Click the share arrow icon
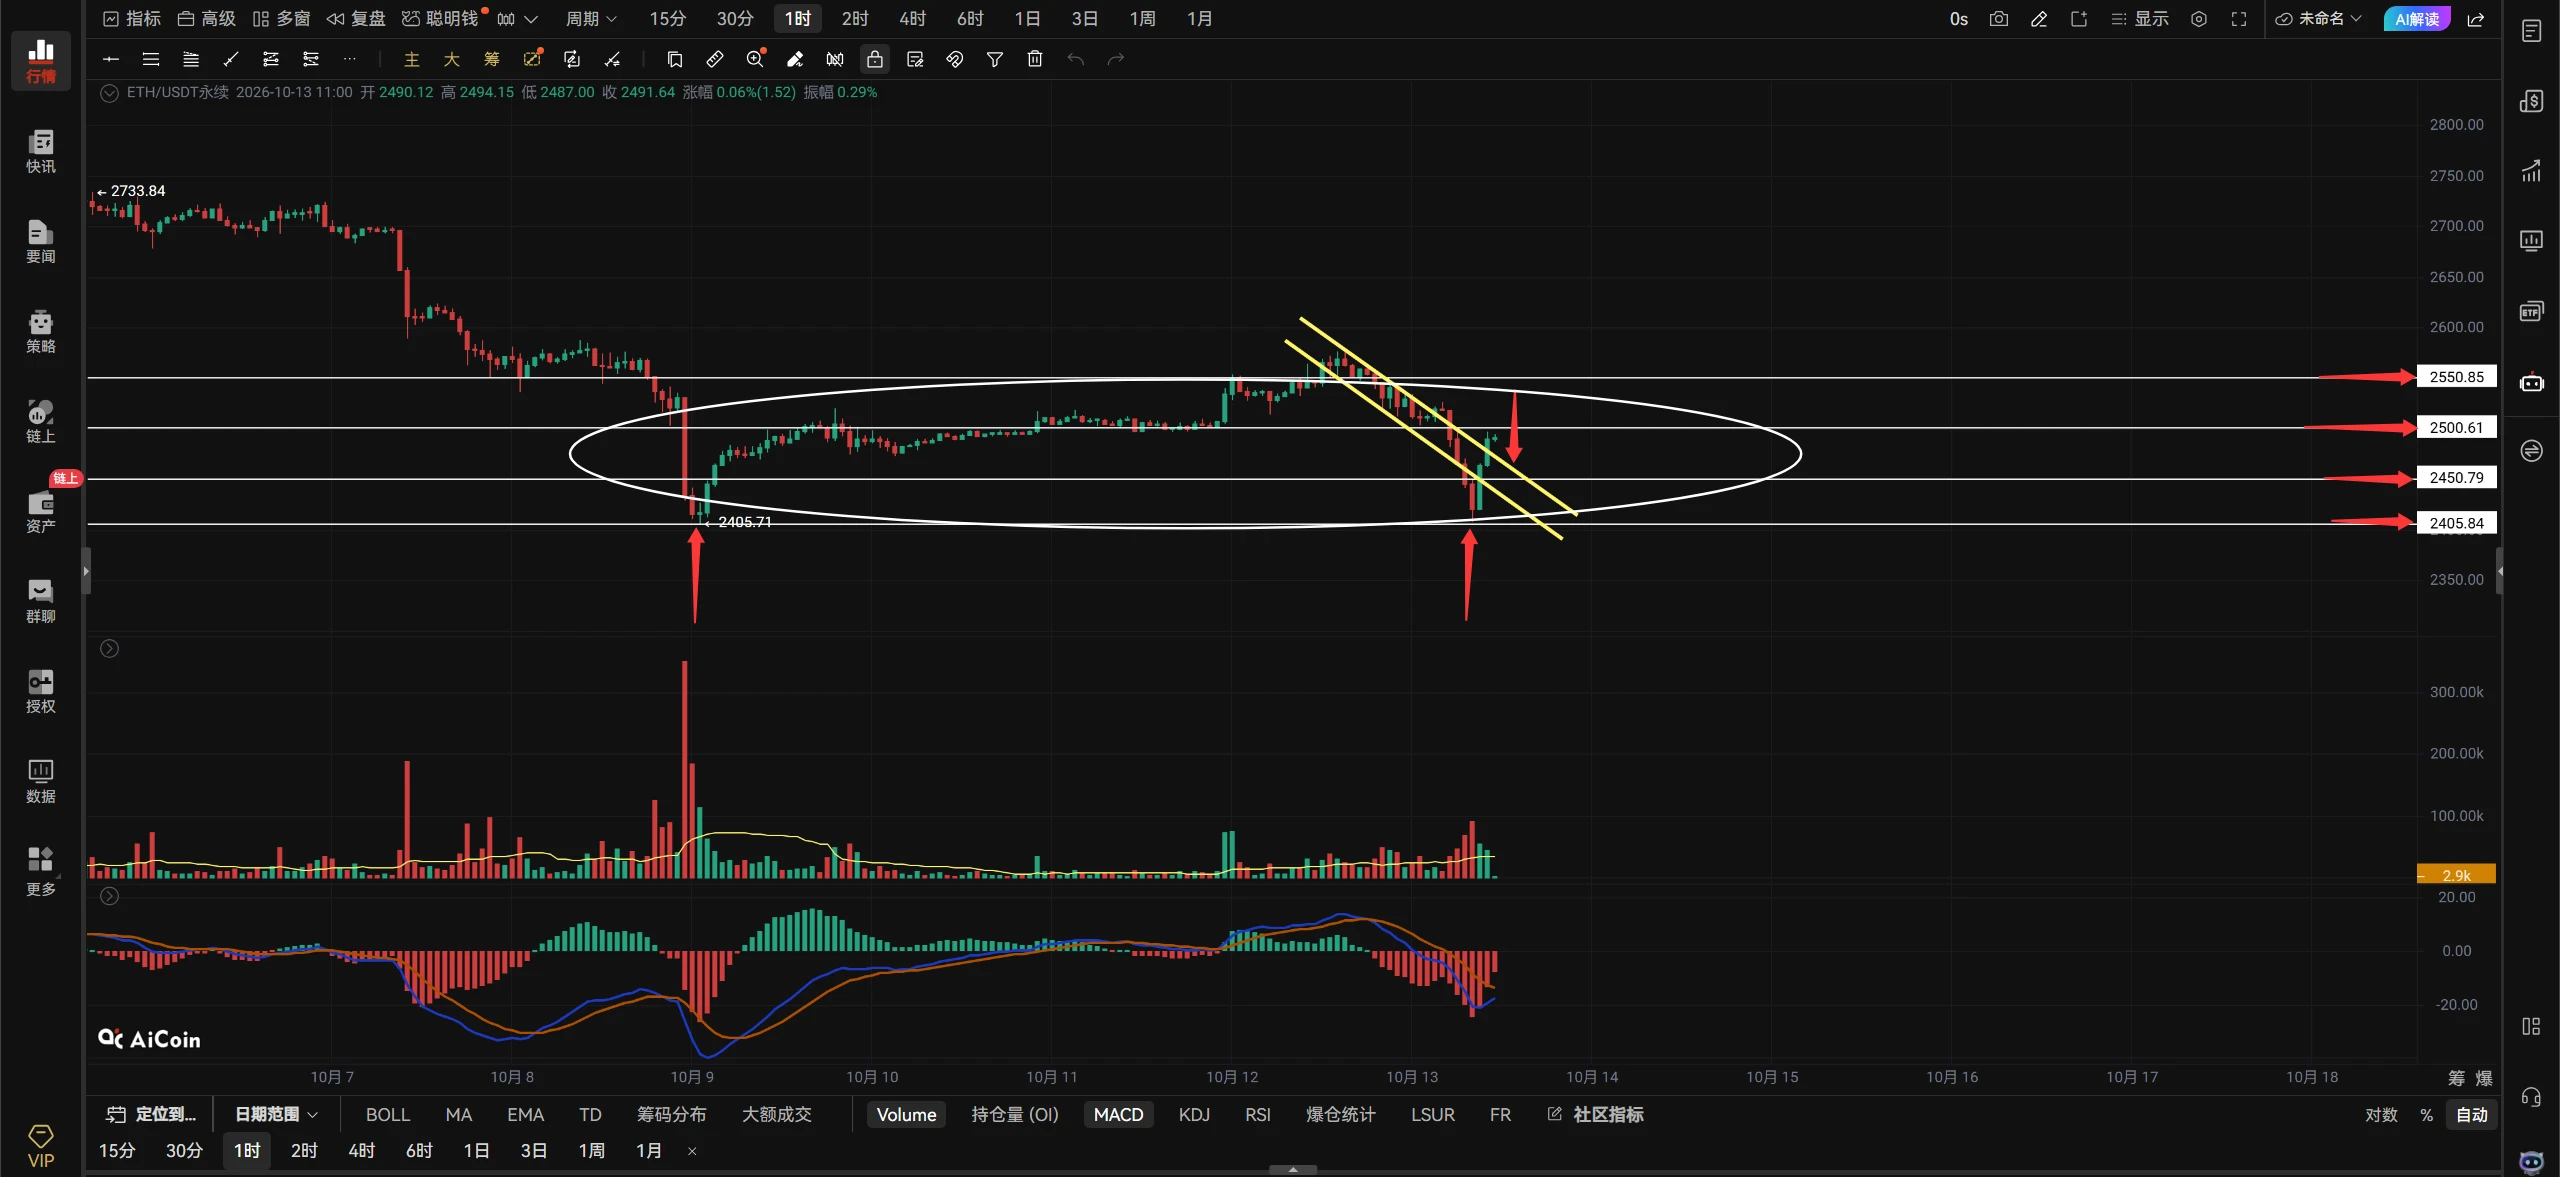2560x1177 pixels. point(2476,19)
